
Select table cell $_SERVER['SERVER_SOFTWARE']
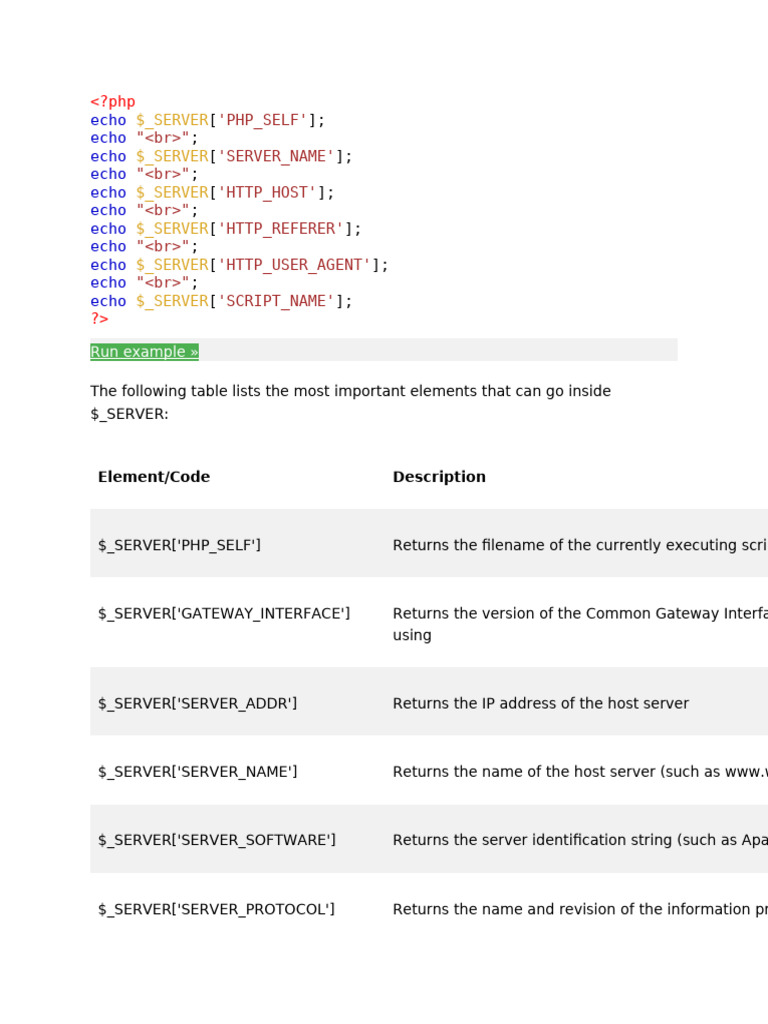(x=217, y=840)
